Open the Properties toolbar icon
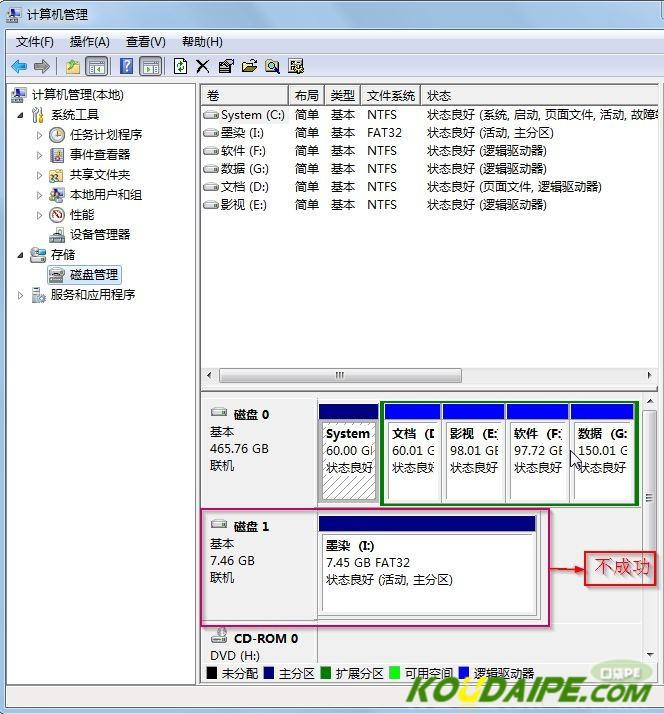The height and width of the screenshot is (714, 664). (226, 66)
